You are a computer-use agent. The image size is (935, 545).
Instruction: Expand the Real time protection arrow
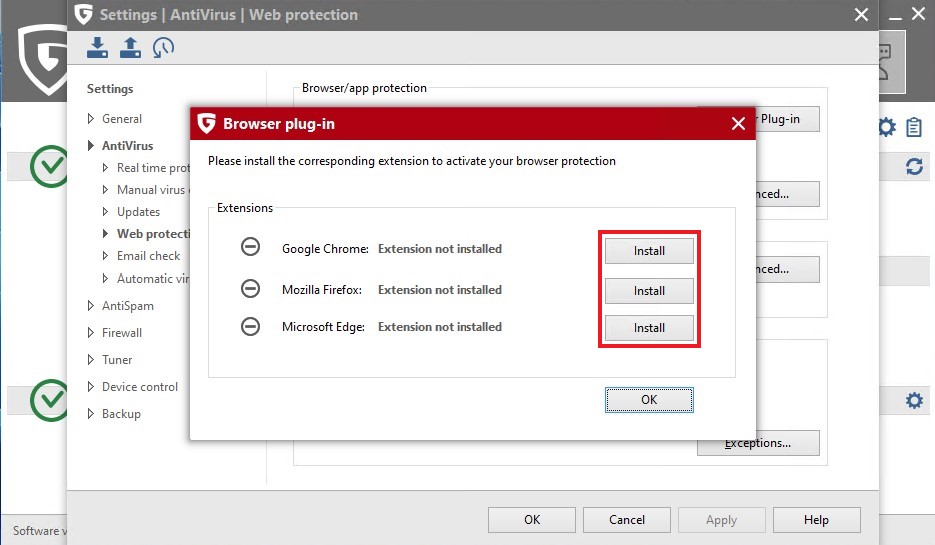click(106, 168)
